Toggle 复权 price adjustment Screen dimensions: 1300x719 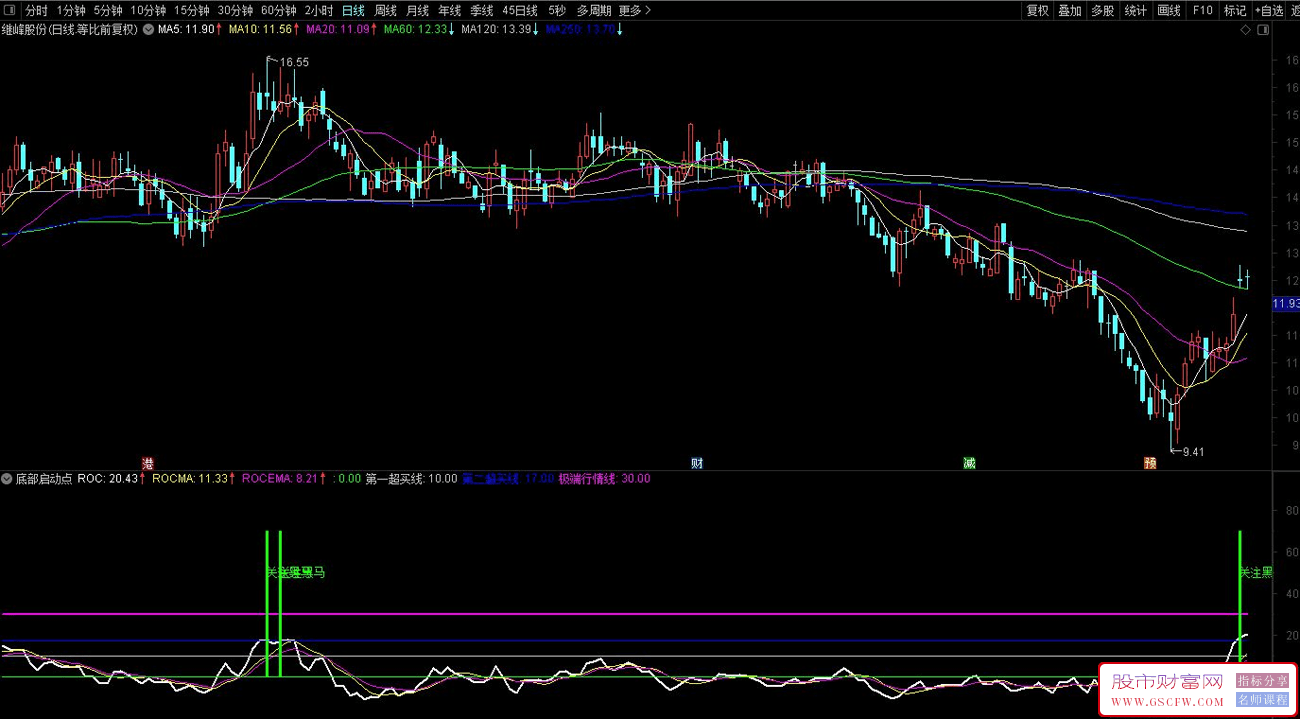pyautogui.click(x=1038, y=10)
